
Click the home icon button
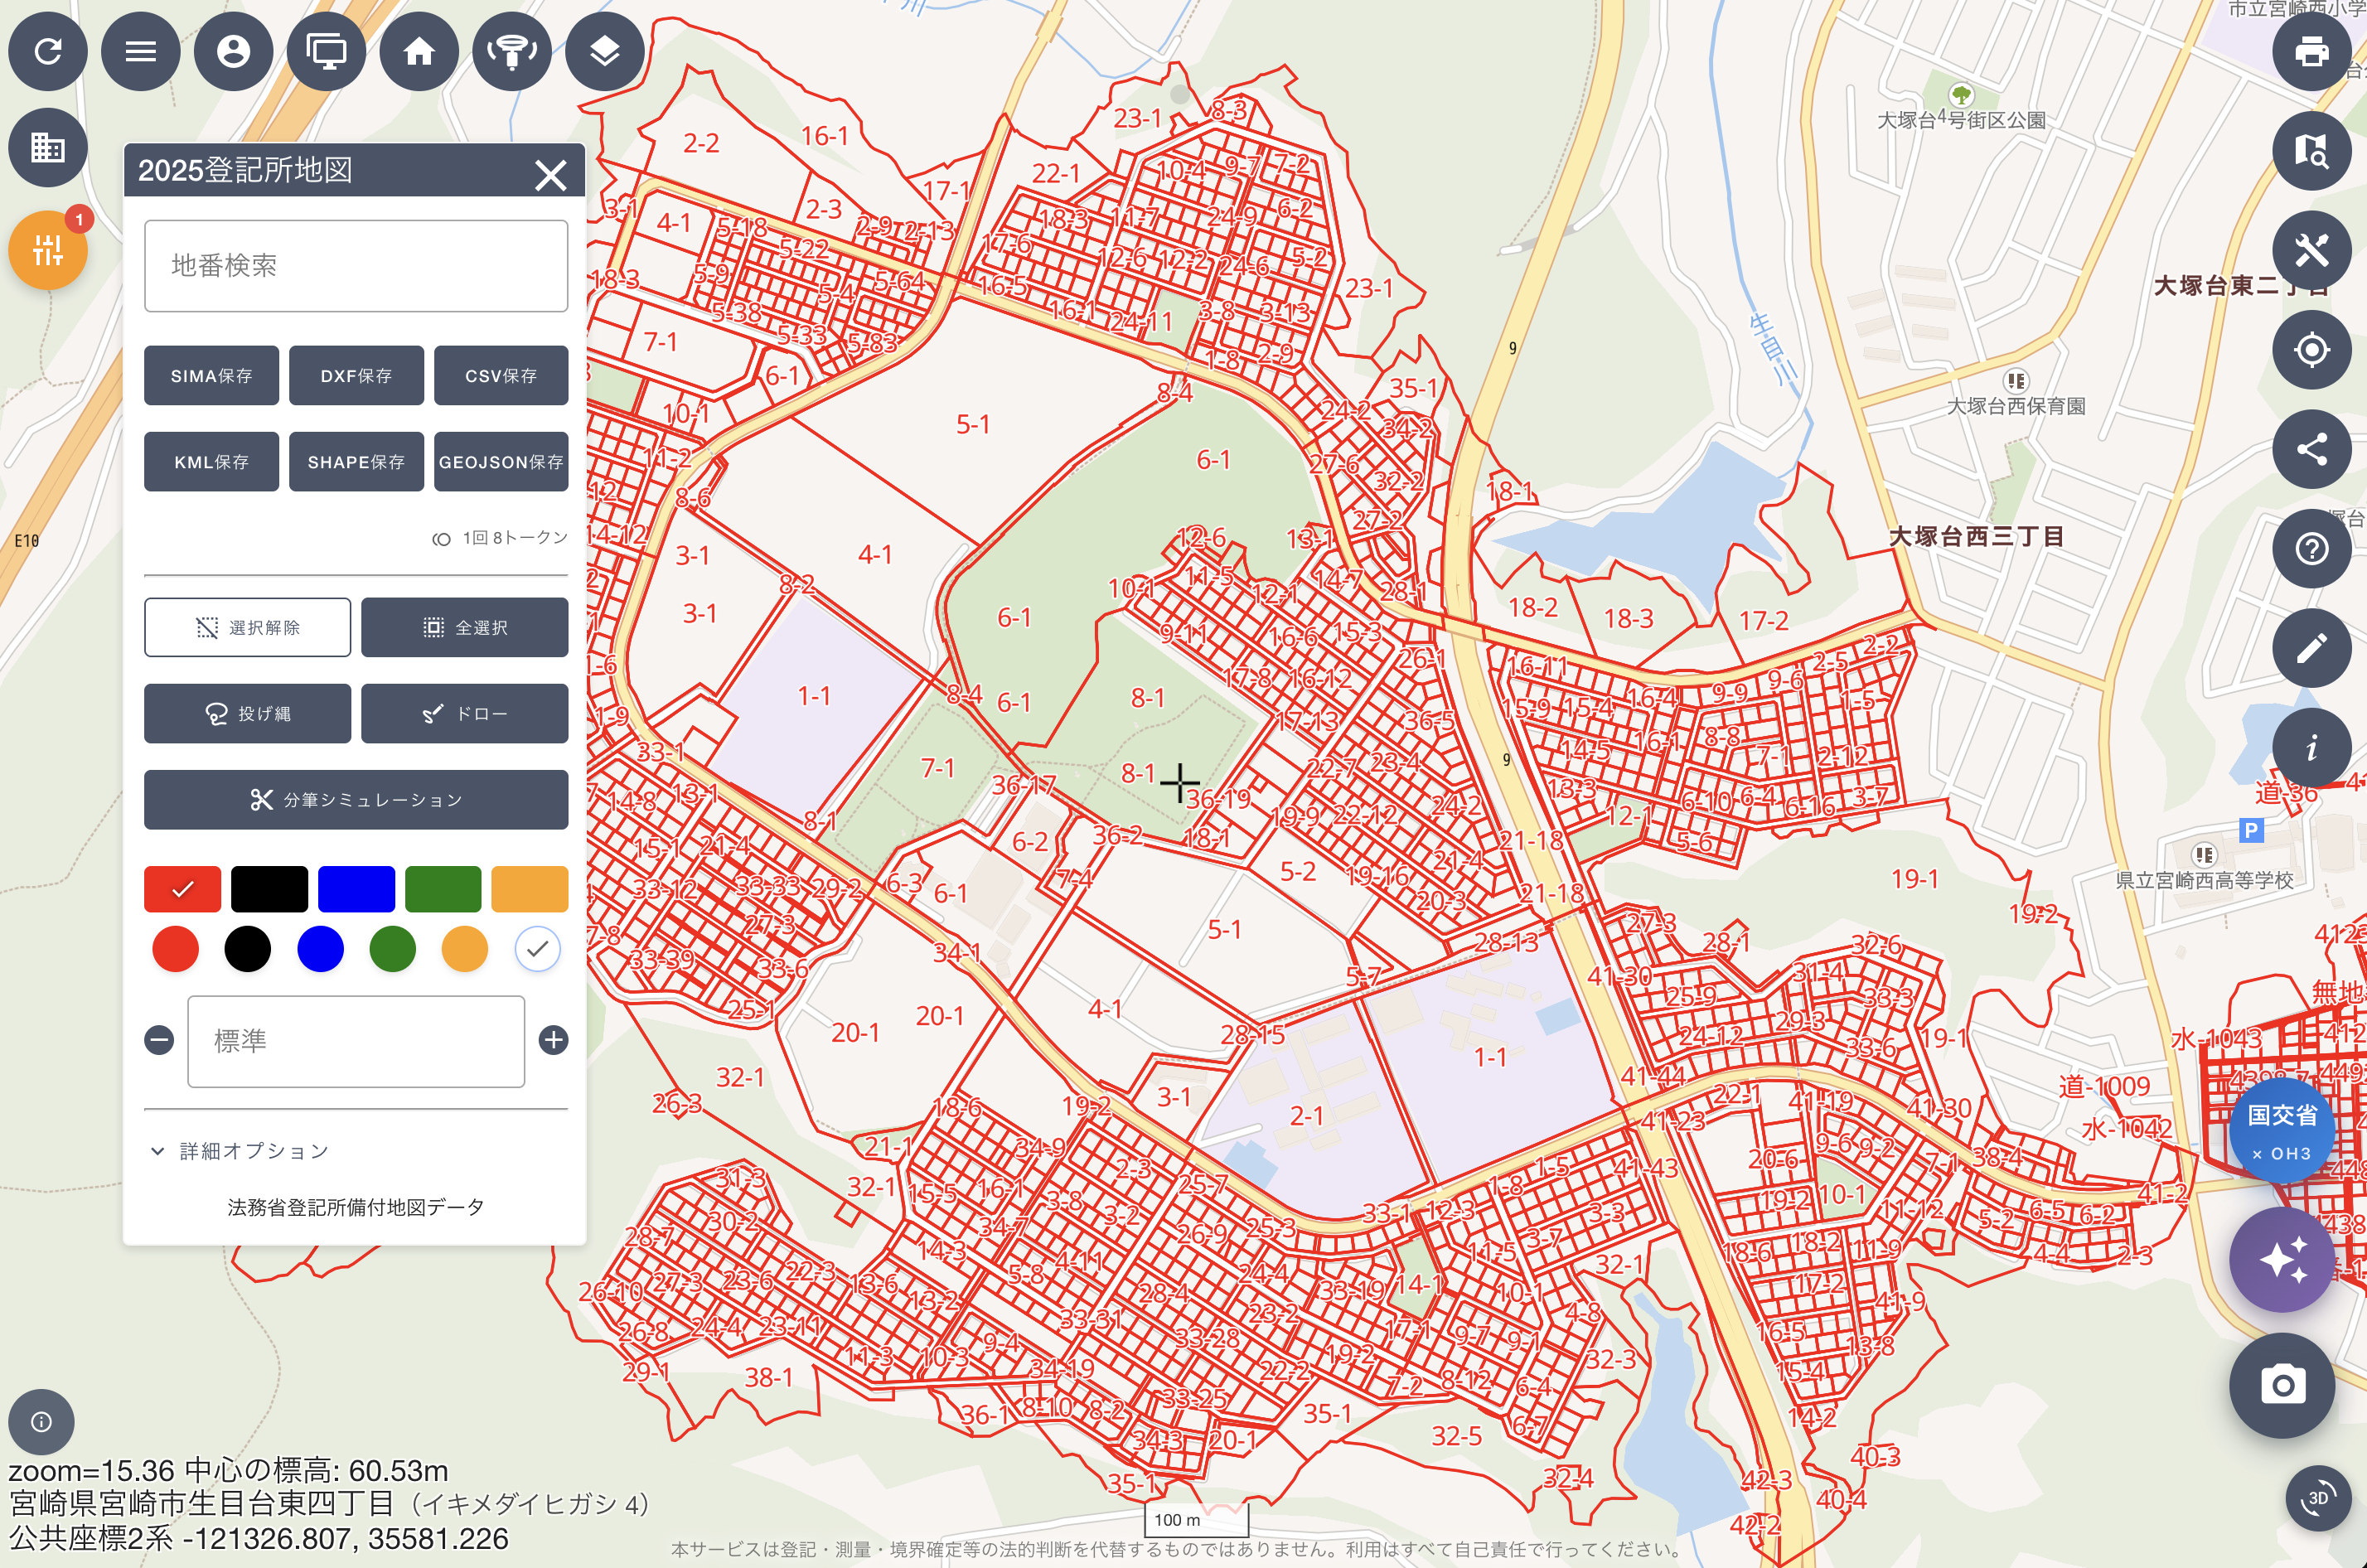[x=419, y=52]
